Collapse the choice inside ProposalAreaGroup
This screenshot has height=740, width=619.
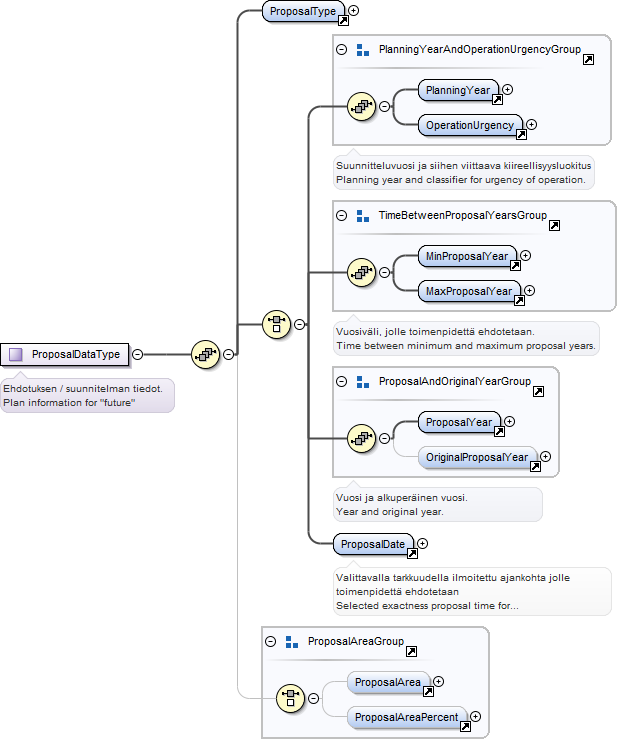tap(313, 698)
